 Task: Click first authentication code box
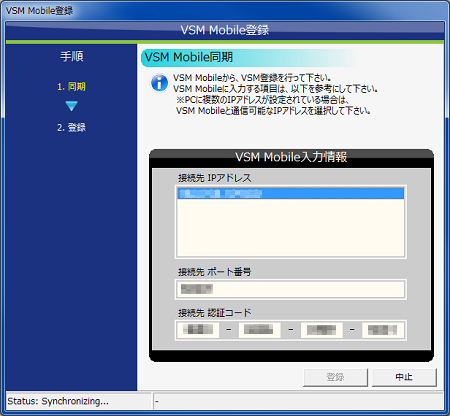click(x=198, y=330)
